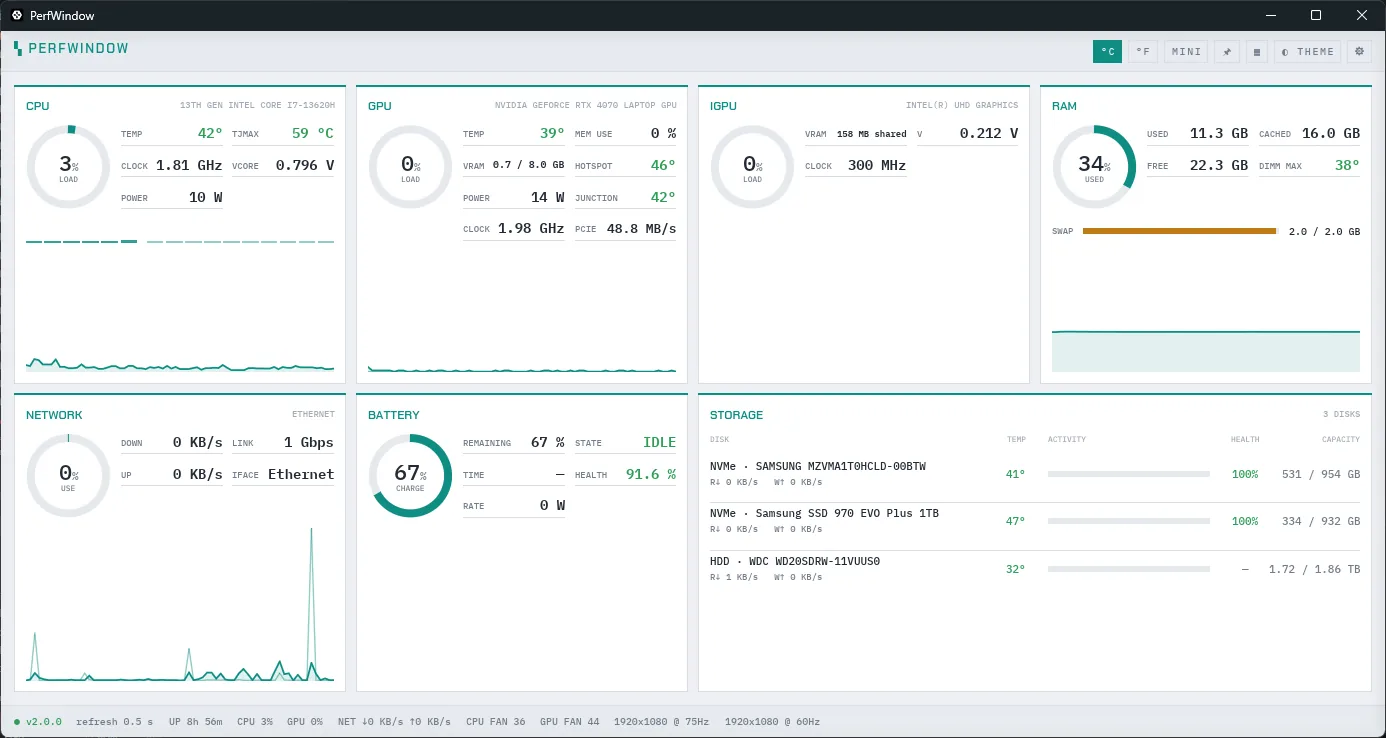Click the UP 8h 56m uptime entry
1386x738 pixels.
196,721
